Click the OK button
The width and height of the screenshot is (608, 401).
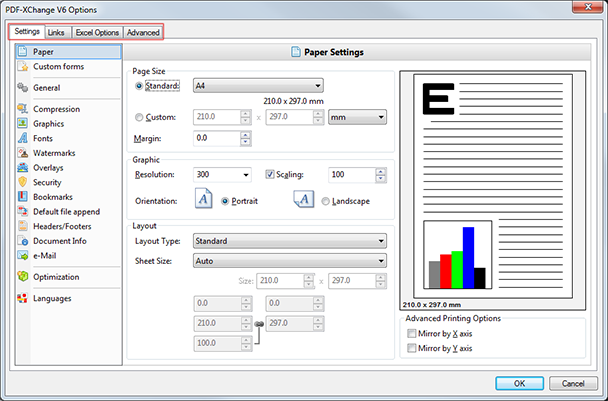click(x=519, y=384)
